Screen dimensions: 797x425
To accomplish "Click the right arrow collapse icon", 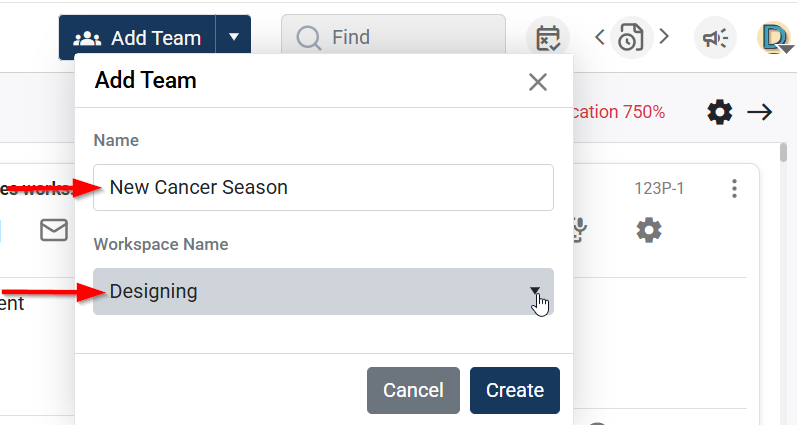I will click(760, 112).
